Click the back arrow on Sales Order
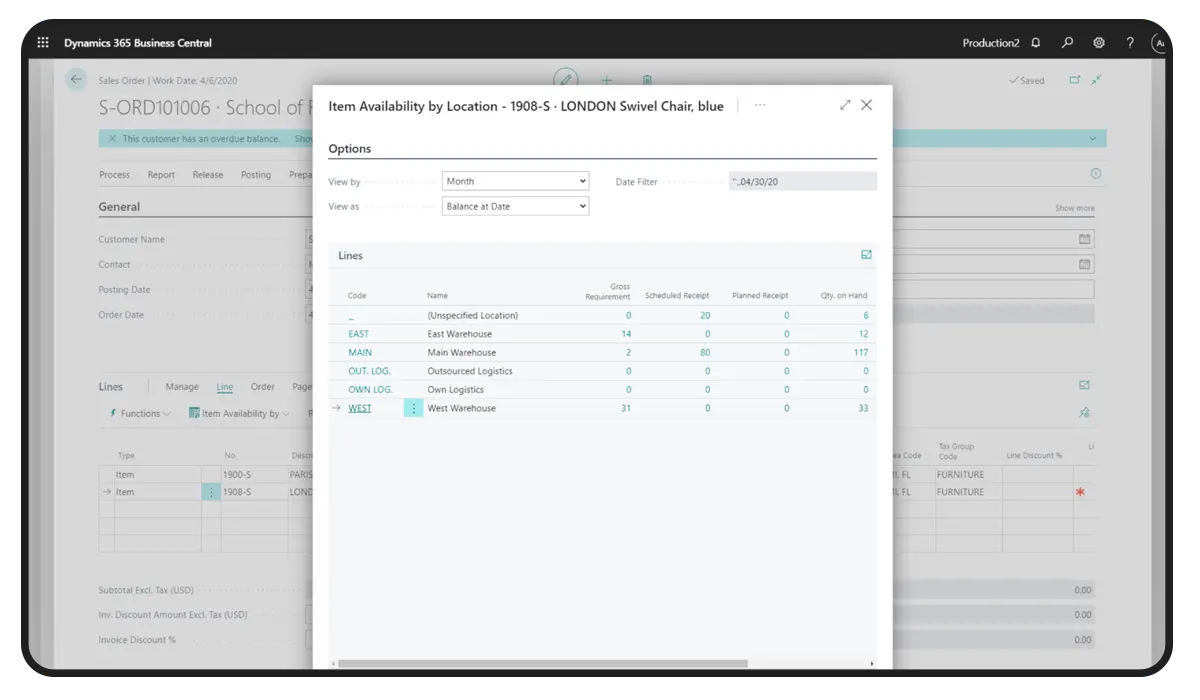The image size is (1200, 700). 76,80
